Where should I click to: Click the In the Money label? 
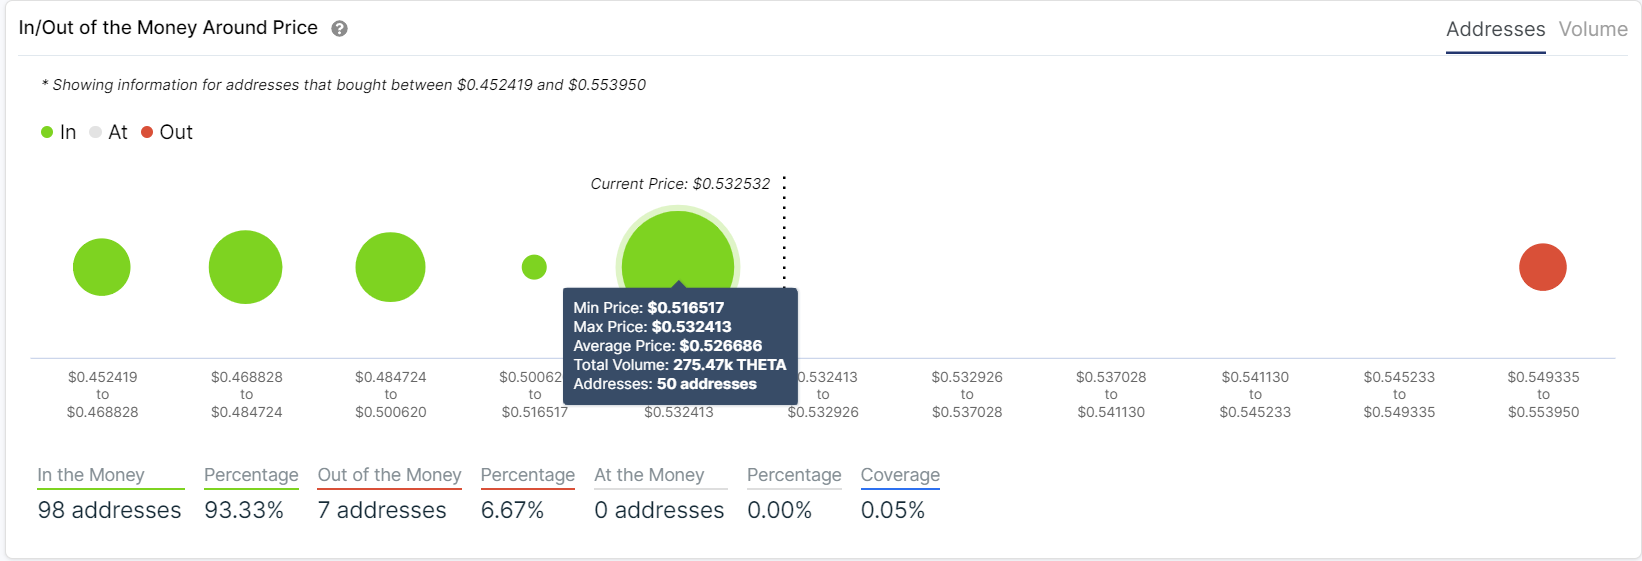click(91, 475)
